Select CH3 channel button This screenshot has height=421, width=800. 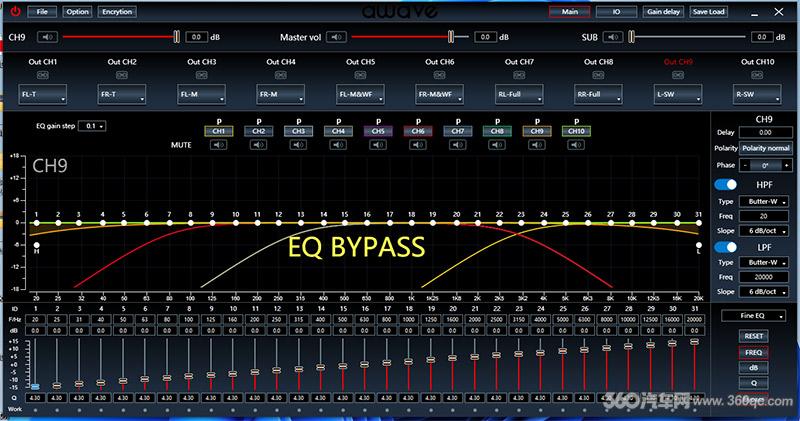point(298,131)
